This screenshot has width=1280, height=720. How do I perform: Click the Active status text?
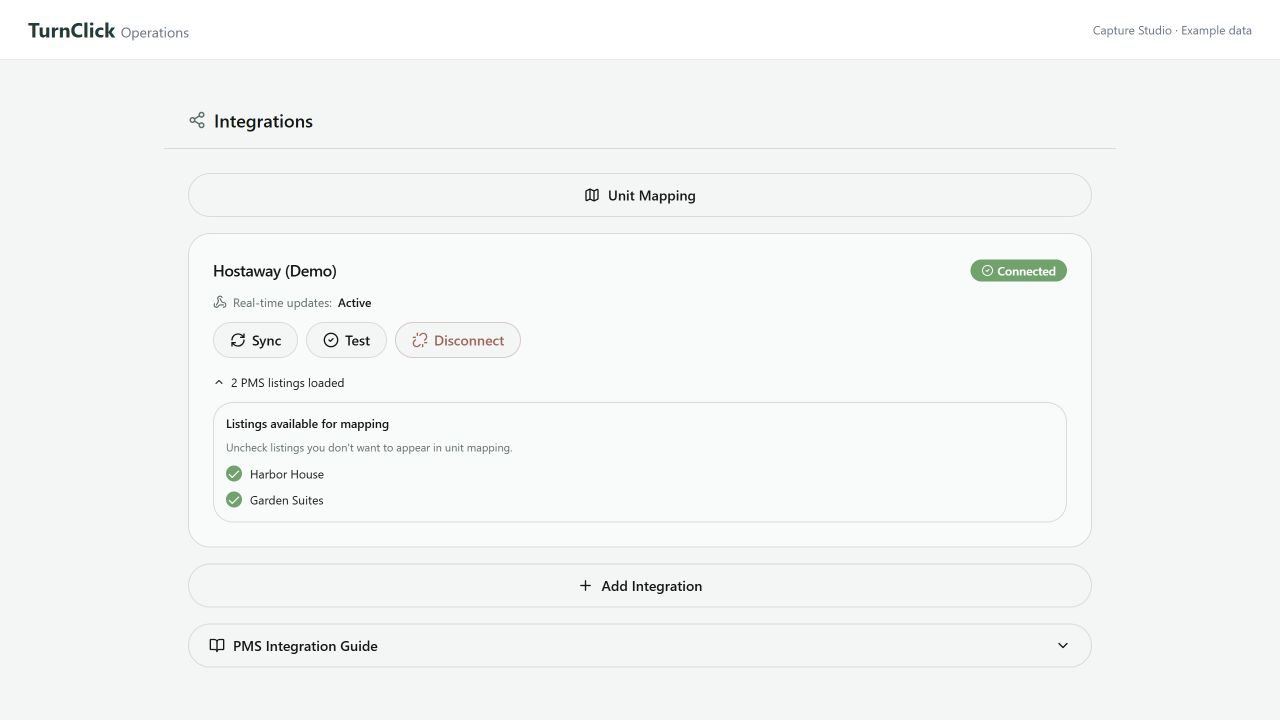354,303
